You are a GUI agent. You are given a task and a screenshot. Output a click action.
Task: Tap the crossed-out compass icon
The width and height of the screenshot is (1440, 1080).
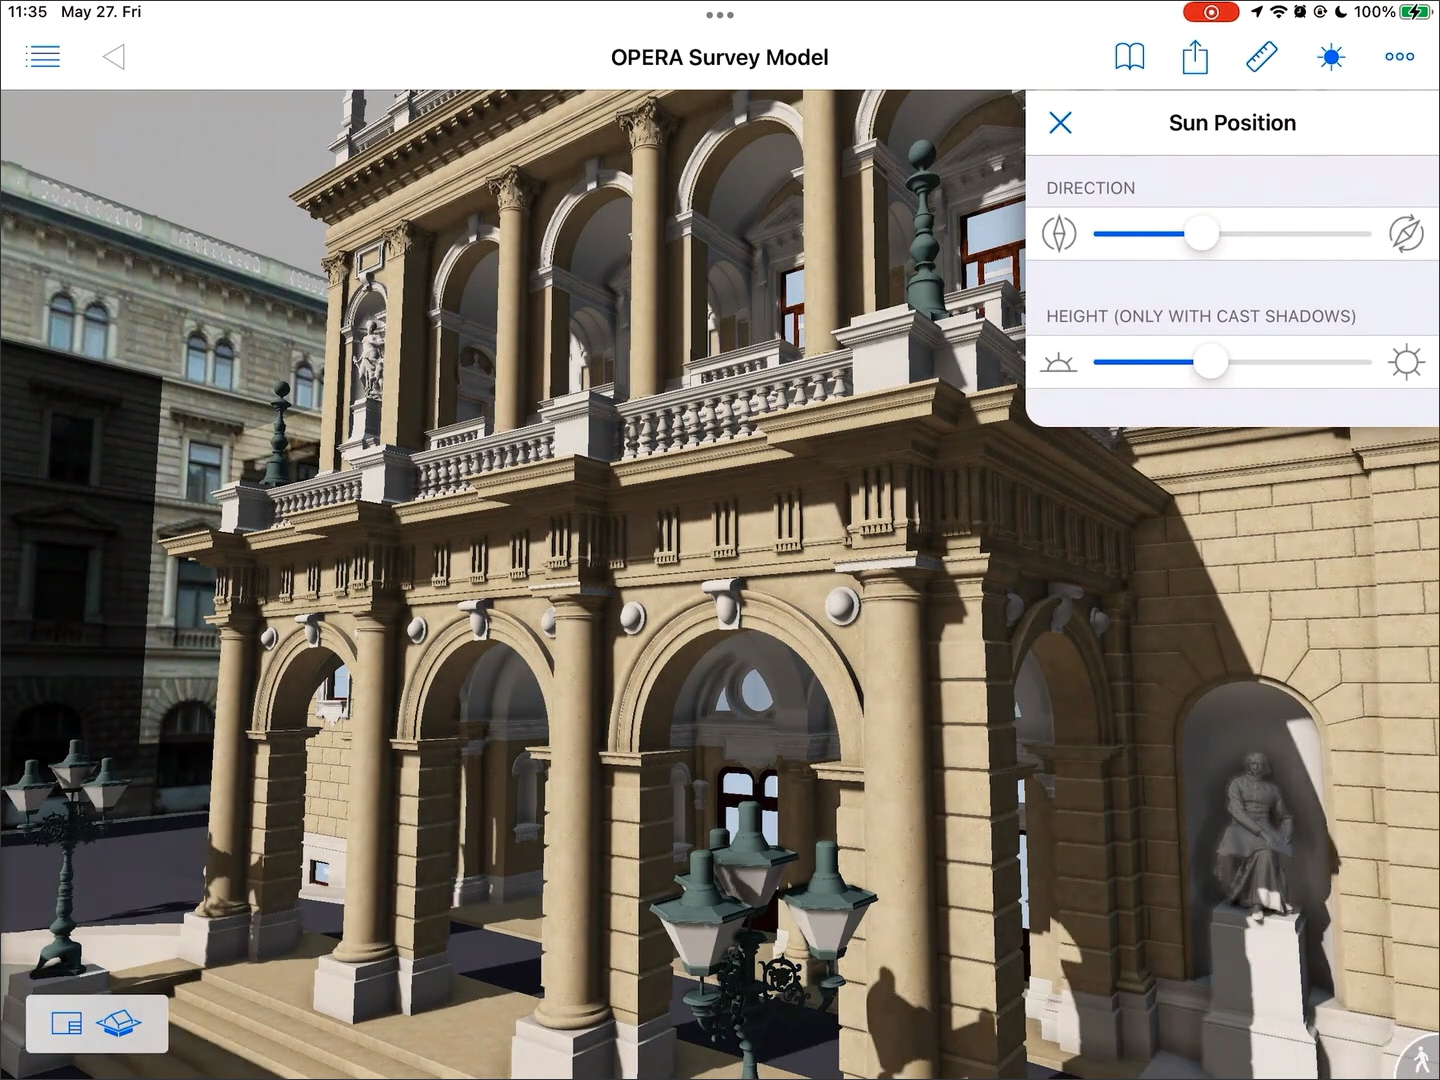(x=1406, y=234)
